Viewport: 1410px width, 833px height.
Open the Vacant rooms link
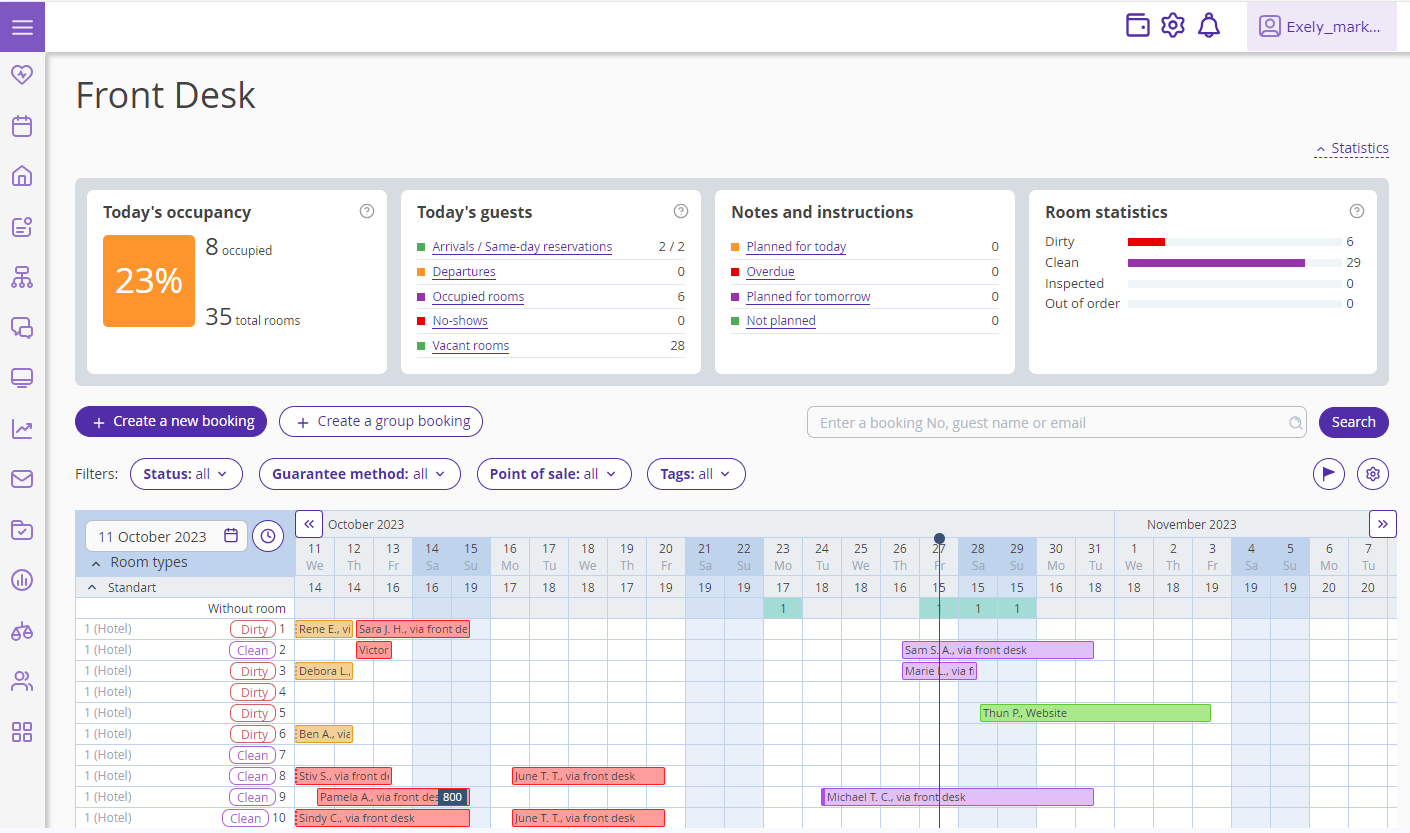tap(471, 346)
